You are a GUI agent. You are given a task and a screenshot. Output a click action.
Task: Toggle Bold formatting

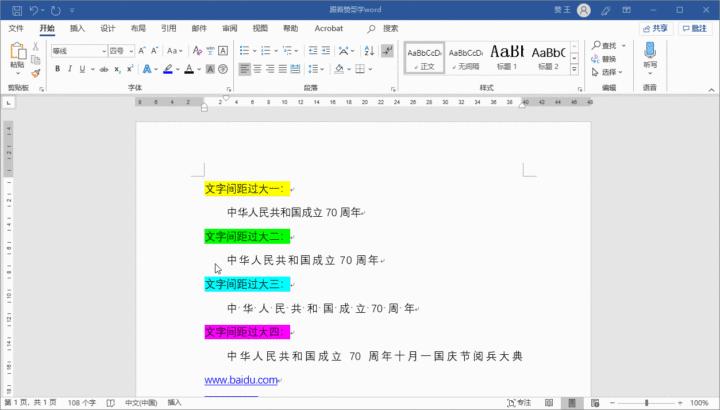coord(57,69)
